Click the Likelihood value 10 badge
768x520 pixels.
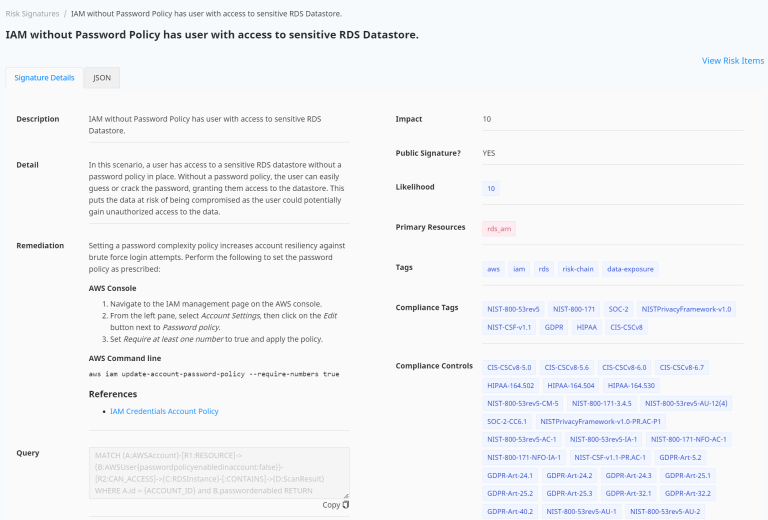491,188
